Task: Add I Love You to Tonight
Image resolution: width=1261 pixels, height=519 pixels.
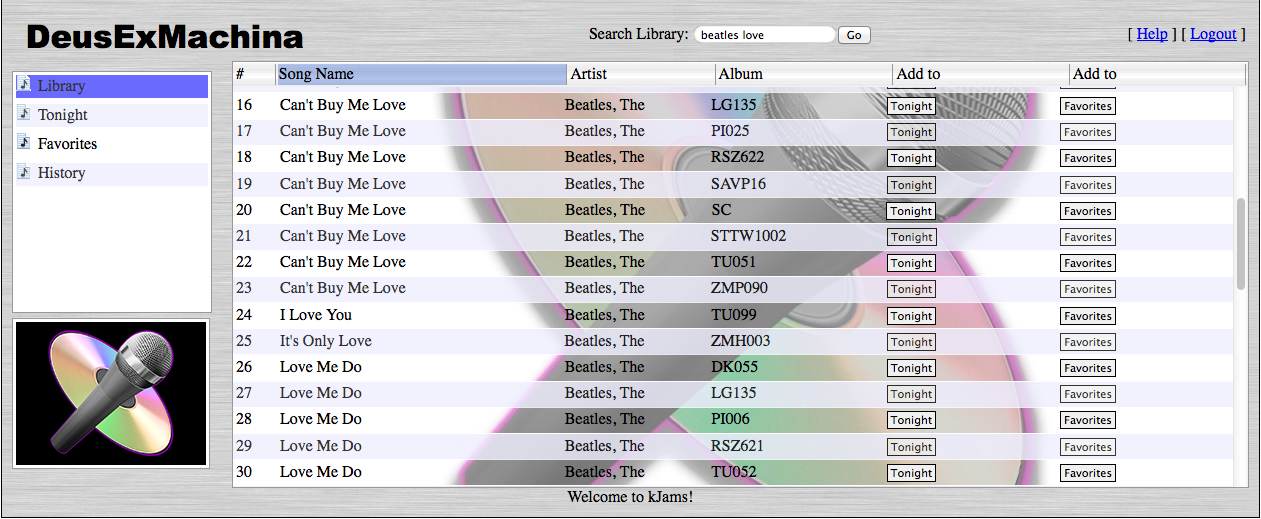Action: pyautogui.click(x=911, y=316)
